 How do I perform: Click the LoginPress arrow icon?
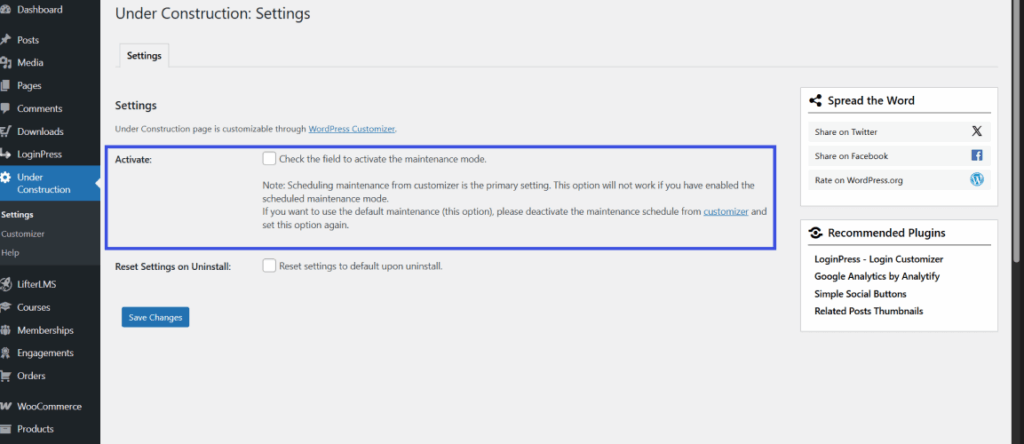5,154
